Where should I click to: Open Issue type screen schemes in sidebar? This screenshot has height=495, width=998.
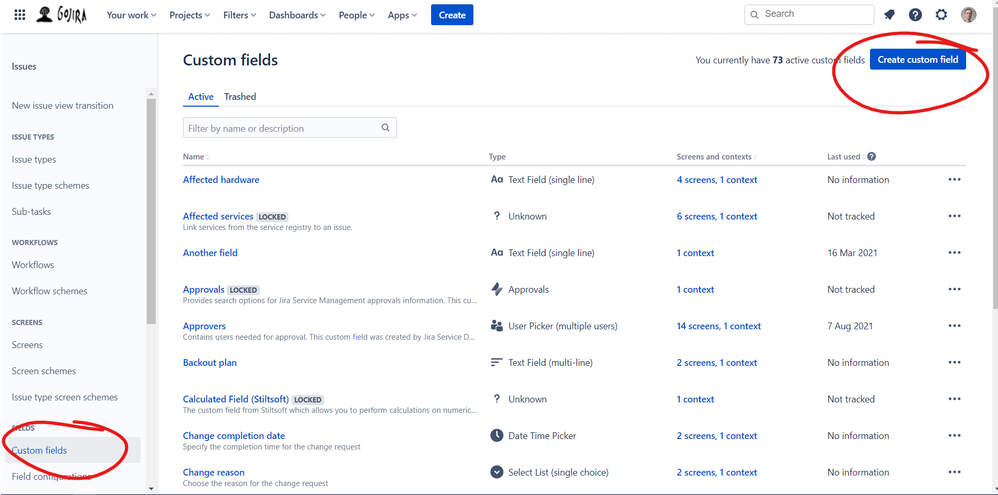click(x=65, y=397)
